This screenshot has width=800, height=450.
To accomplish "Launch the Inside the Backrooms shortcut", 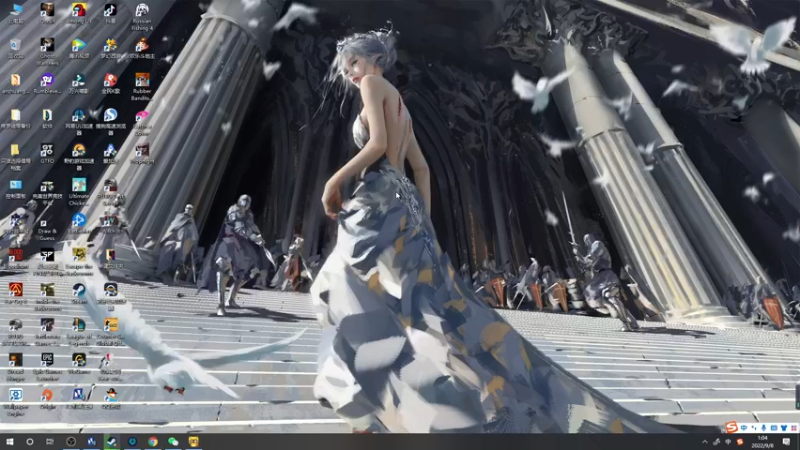I will pyautogui.click(x=47, y=290).
